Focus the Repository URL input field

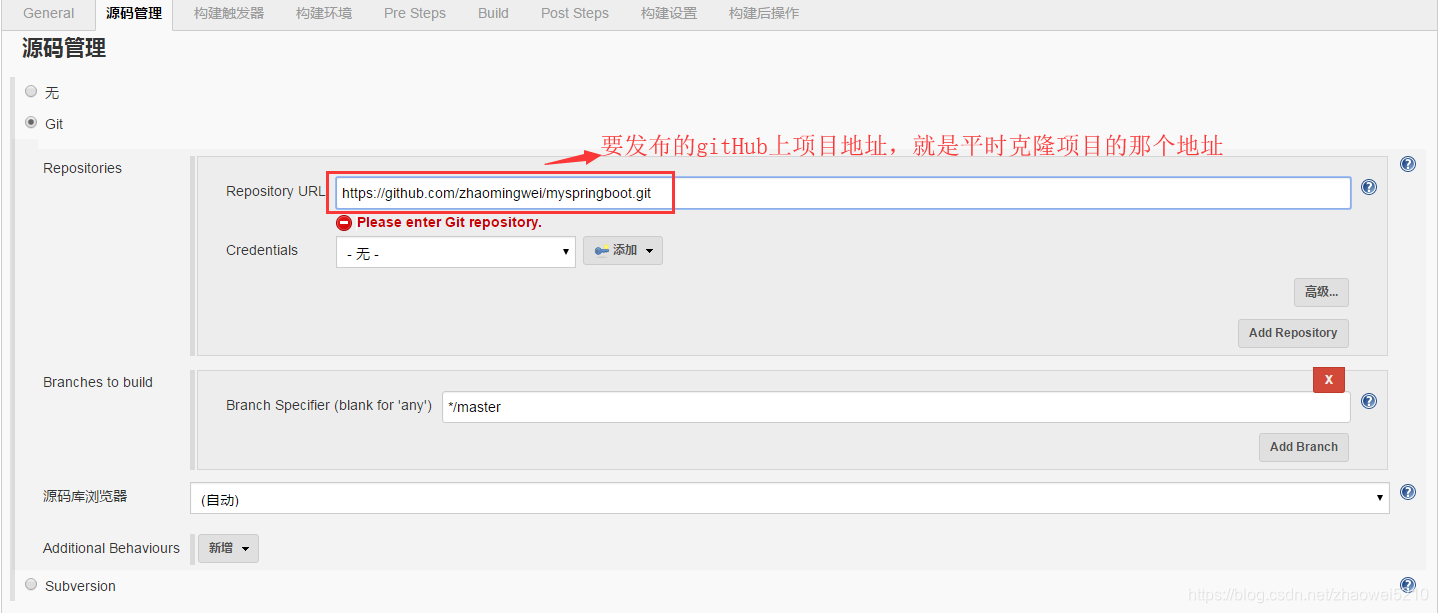tap(843, 193)
